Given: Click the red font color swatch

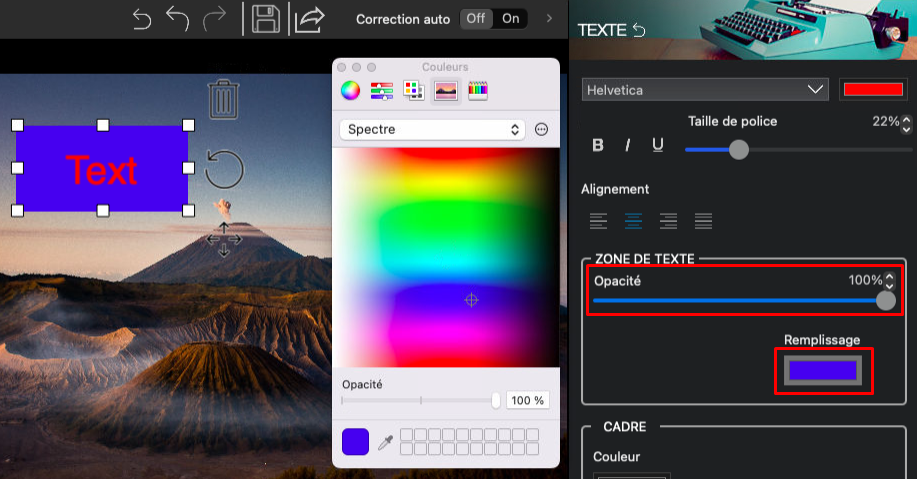Looking at the screenshot, I should tap(873, 89).
